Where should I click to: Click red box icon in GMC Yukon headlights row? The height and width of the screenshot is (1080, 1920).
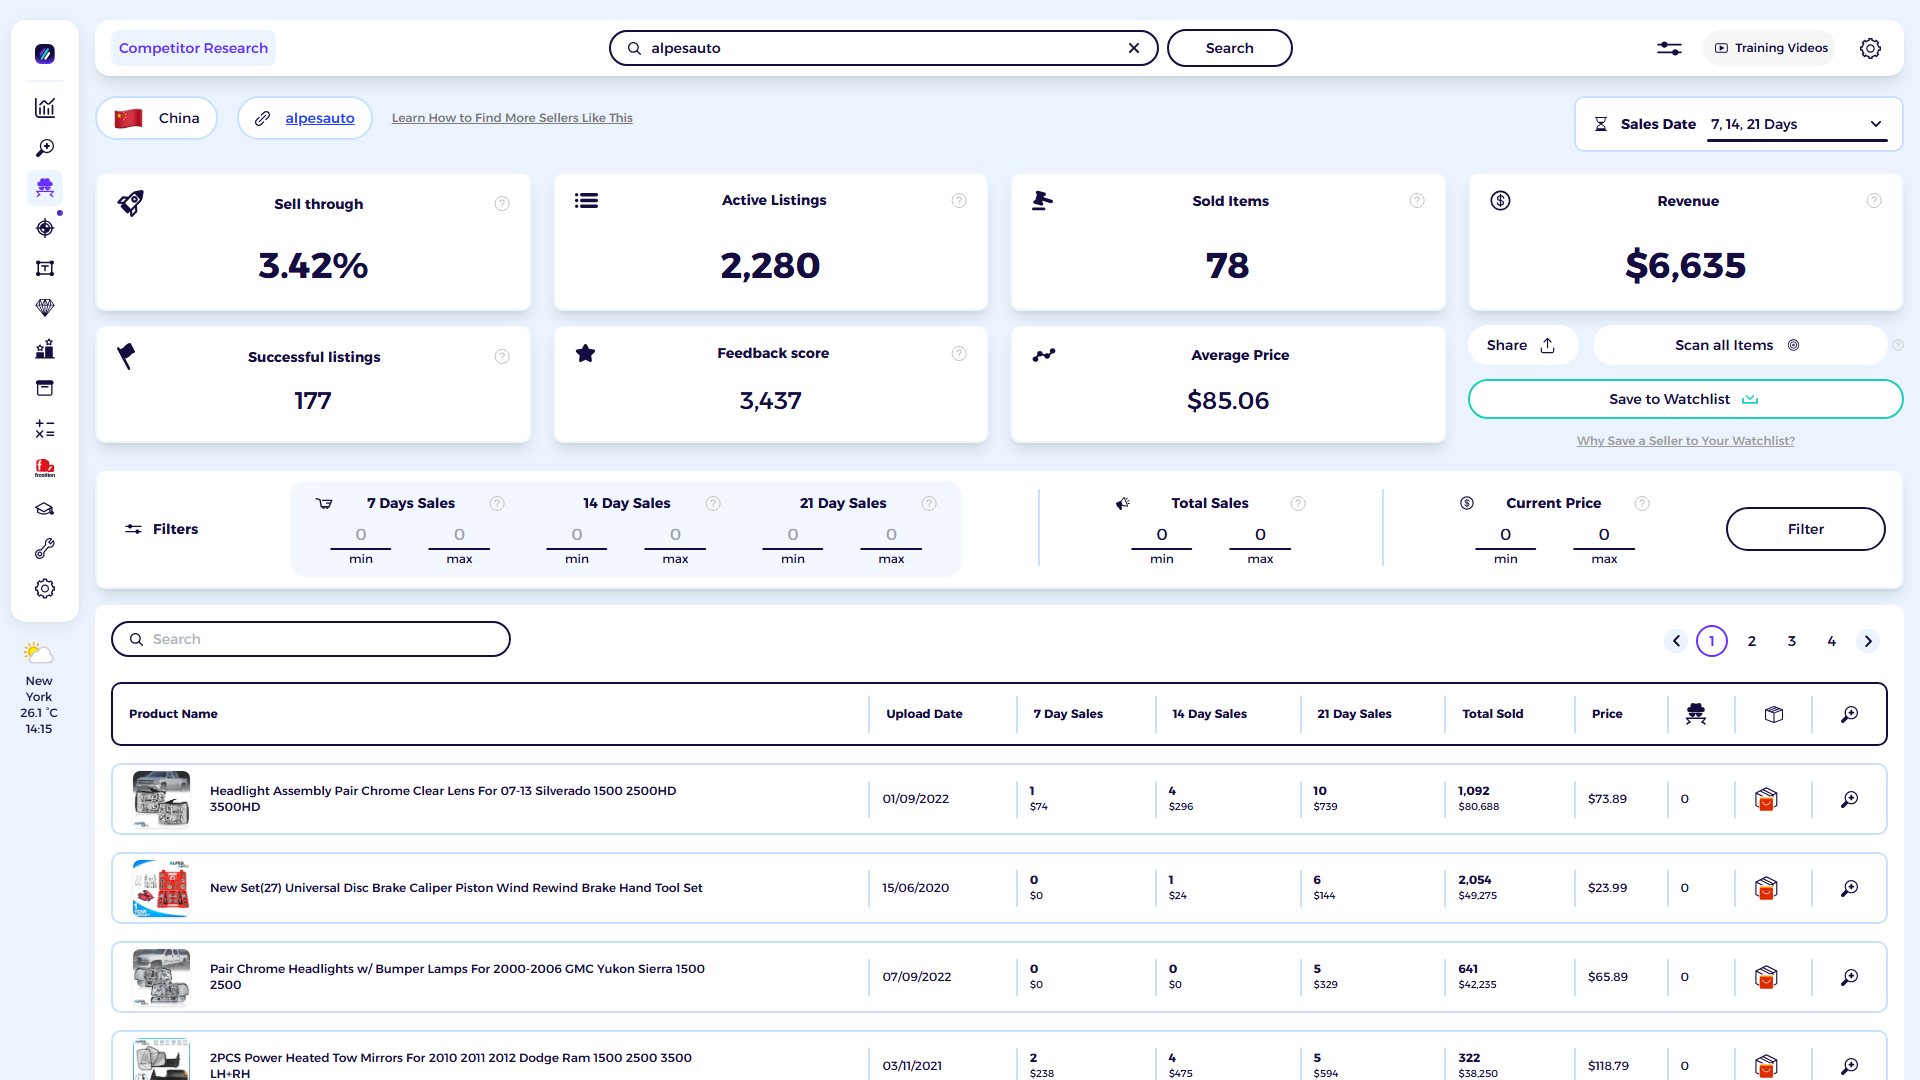pyautogui.click(x=1766, y=977)
